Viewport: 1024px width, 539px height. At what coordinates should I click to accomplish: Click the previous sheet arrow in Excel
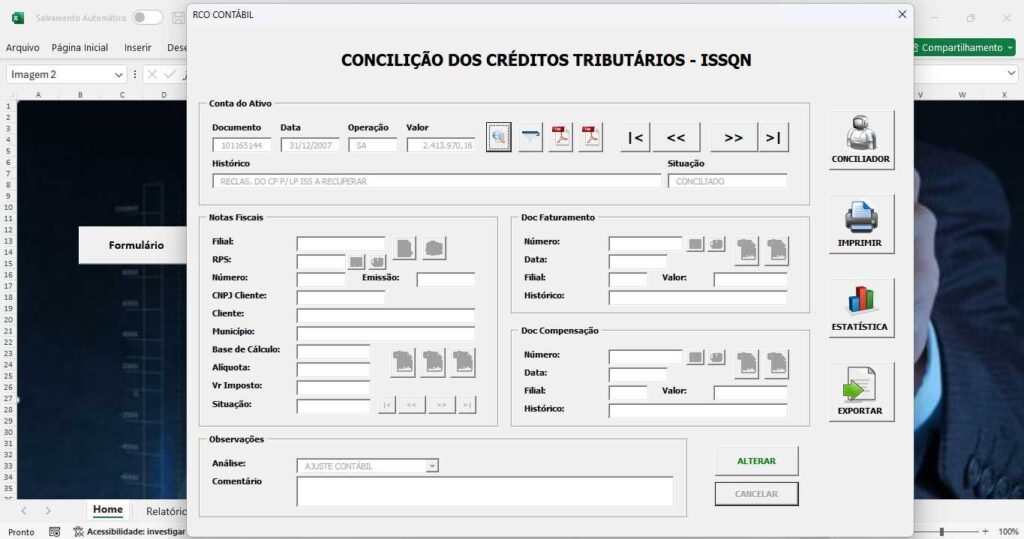point(24,511)
